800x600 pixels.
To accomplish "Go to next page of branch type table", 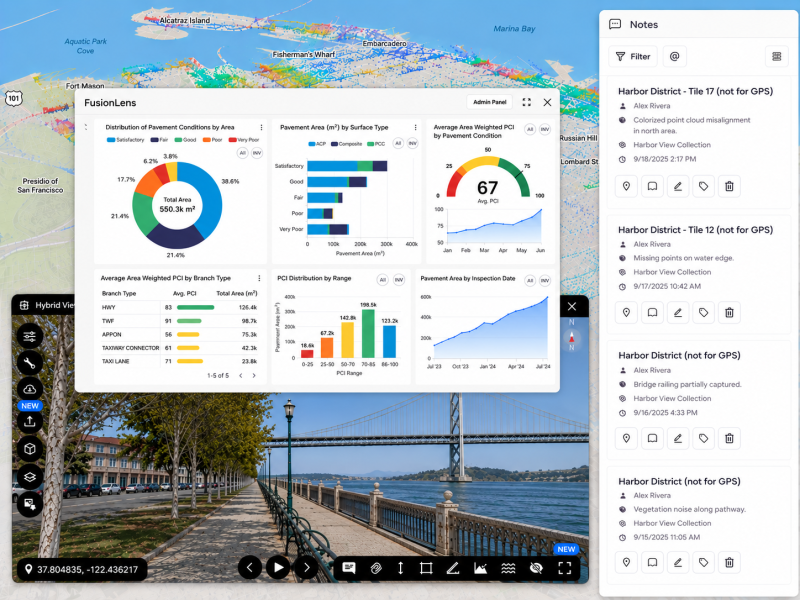I will [254, 376].
